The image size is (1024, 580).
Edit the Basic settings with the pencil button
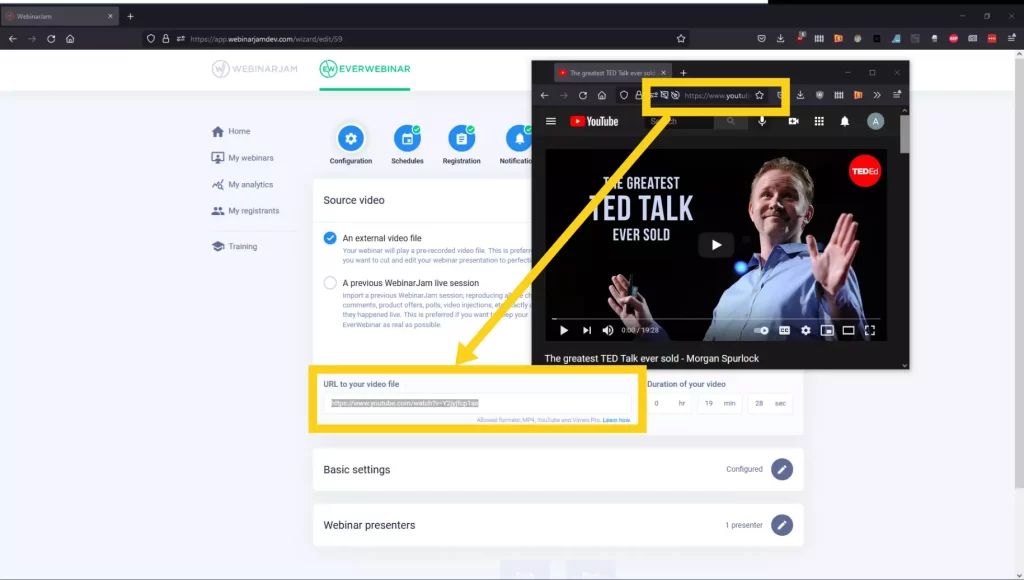(783, 469)
